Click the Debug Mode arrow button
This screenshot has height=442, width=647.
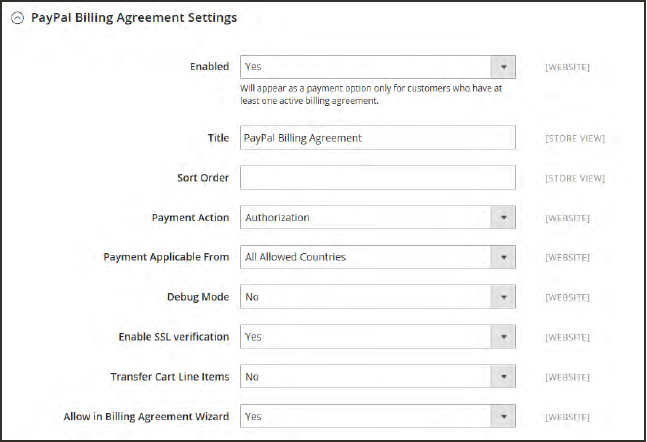pyautogui.click(x=503, y=297)
